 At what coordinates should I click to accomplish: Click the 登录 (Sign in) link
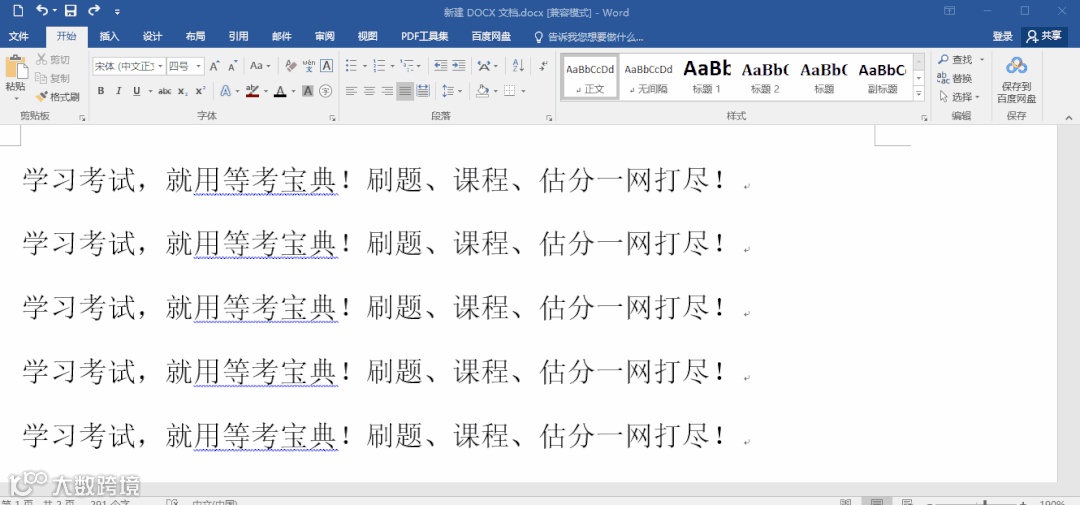tap(1002, 37)
